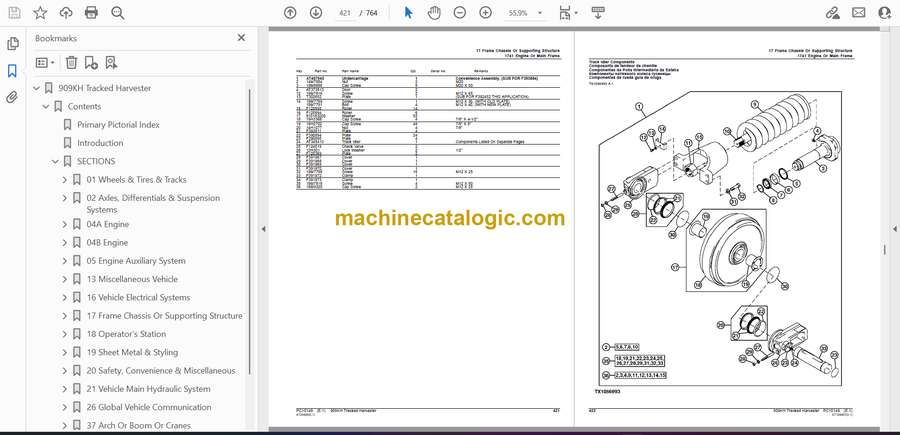Open the bookmark options menu dropdown
Viewport: 900px width, 435px height.
(45, 63)
